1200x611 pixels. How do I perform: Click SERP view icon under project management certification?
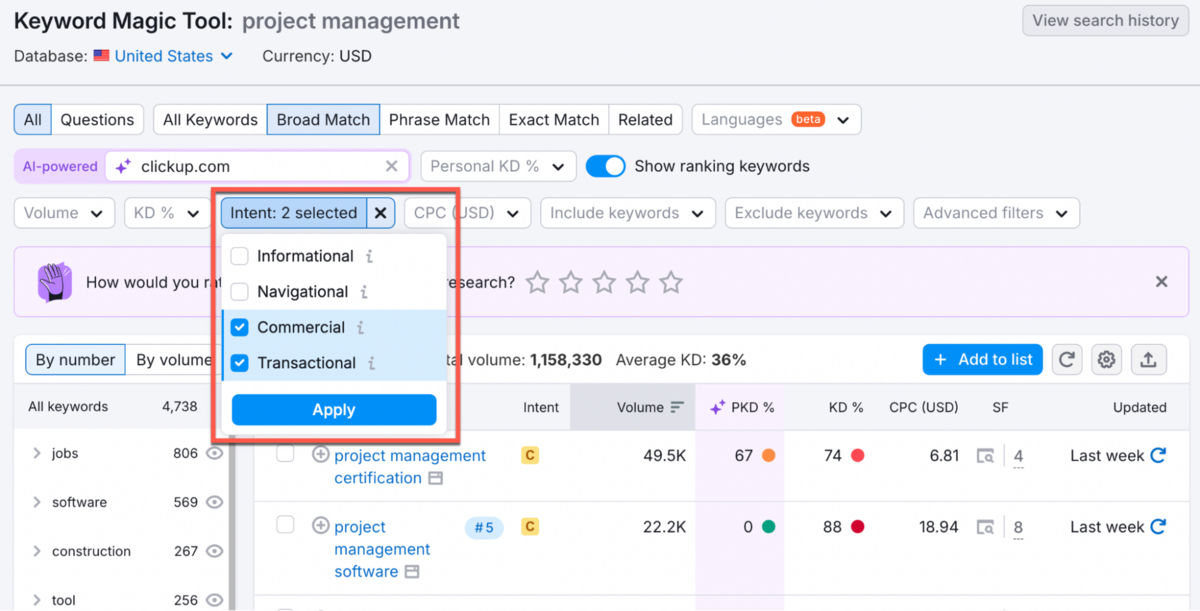[435, 479]
